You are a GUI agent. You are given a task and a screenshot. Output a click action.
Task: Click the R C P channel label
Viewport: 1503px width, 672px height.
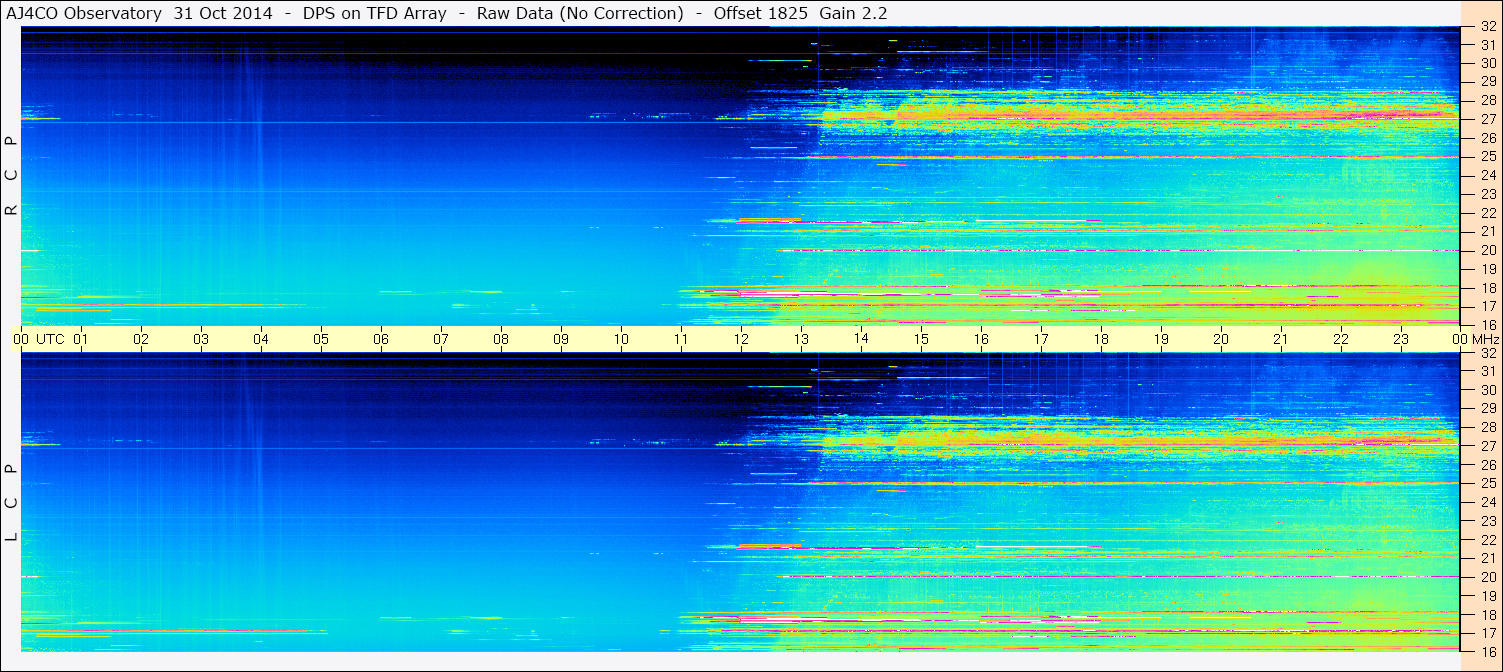[12, 175]
